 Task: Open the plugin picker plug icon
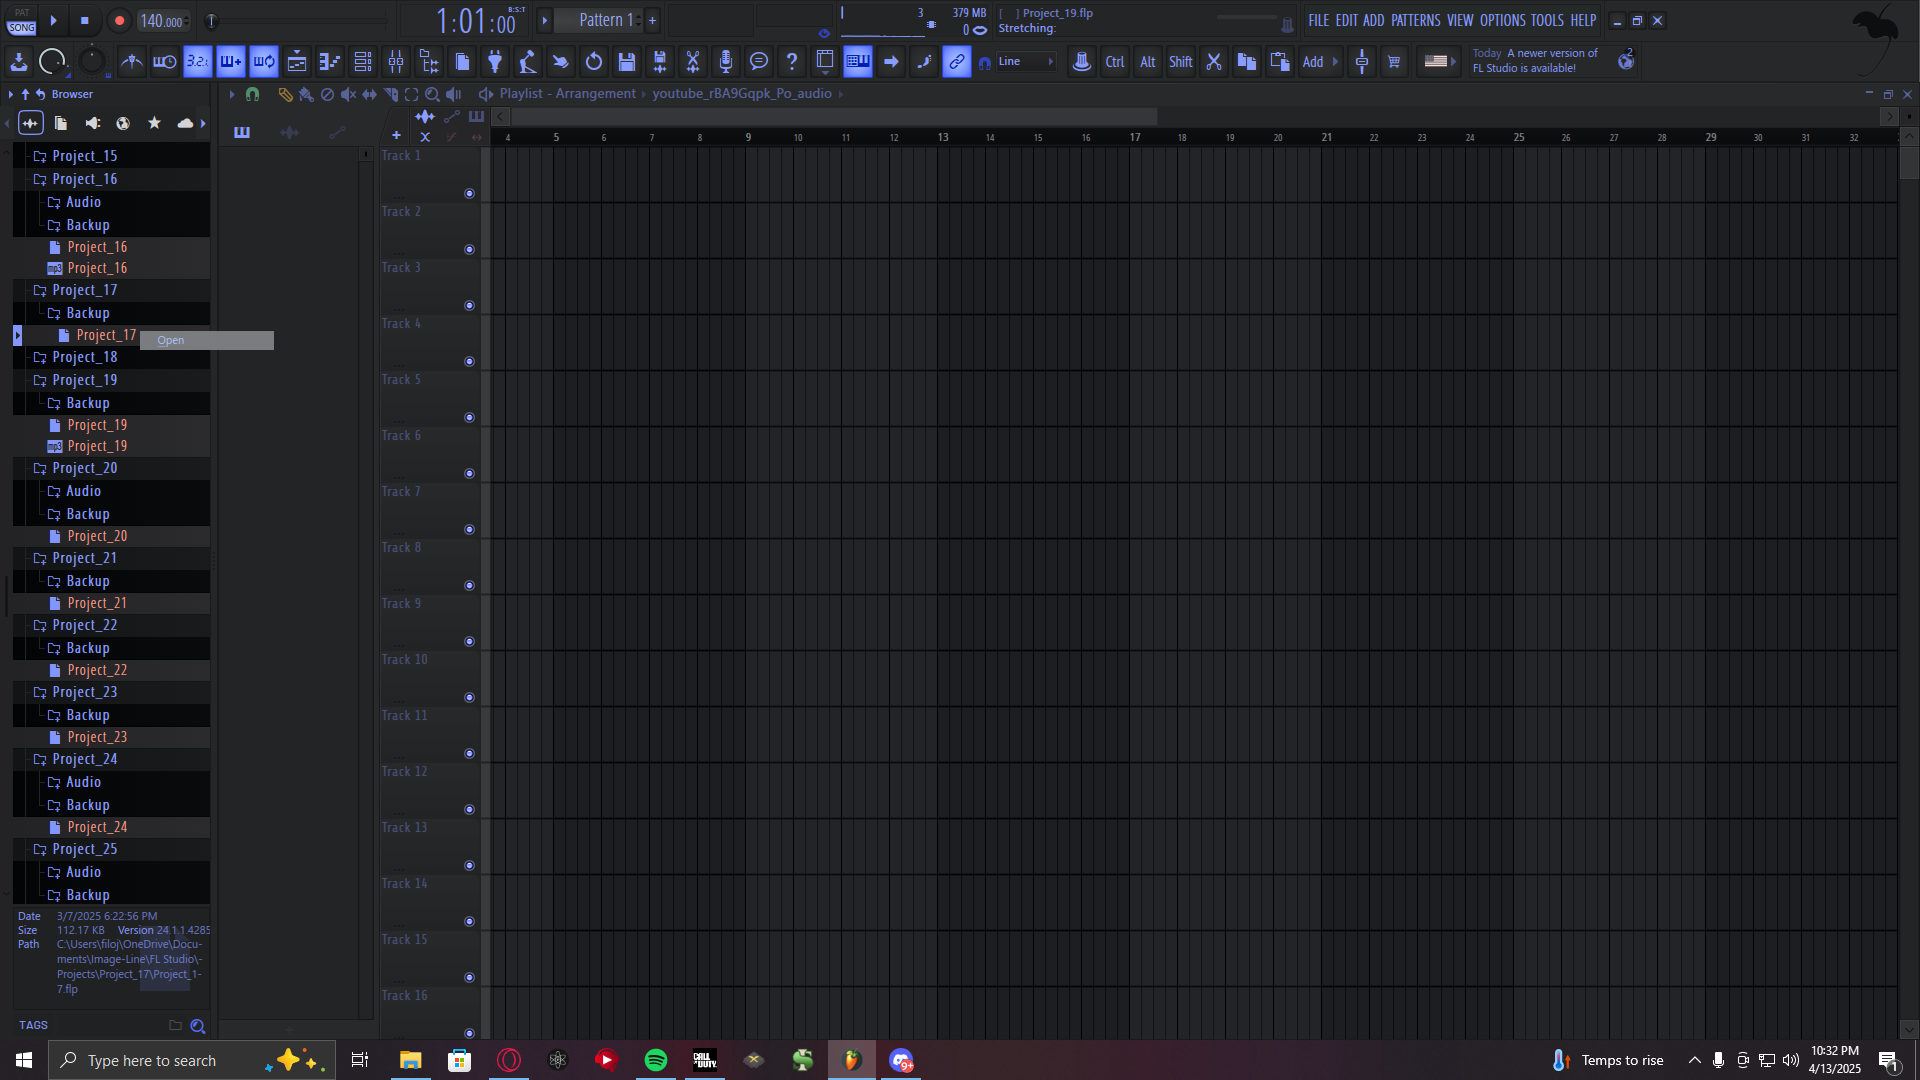[494, 62]
